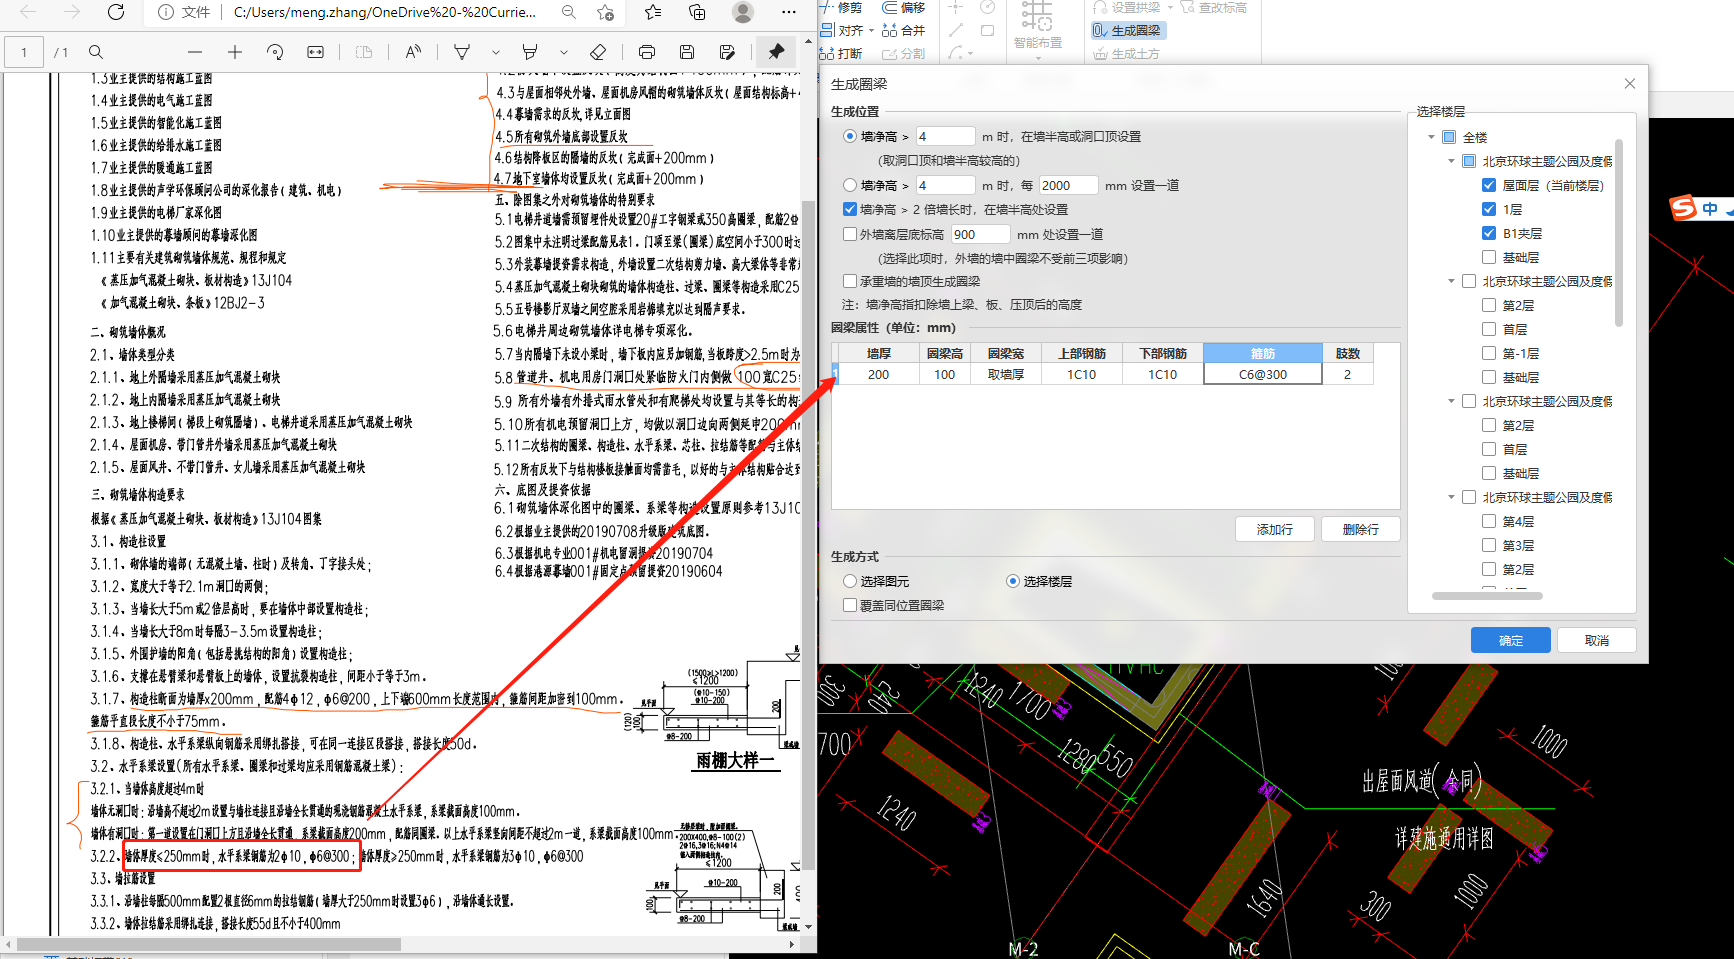Open the browser favorites list
Screen dimensions: 1734x959
pos(653,12)
